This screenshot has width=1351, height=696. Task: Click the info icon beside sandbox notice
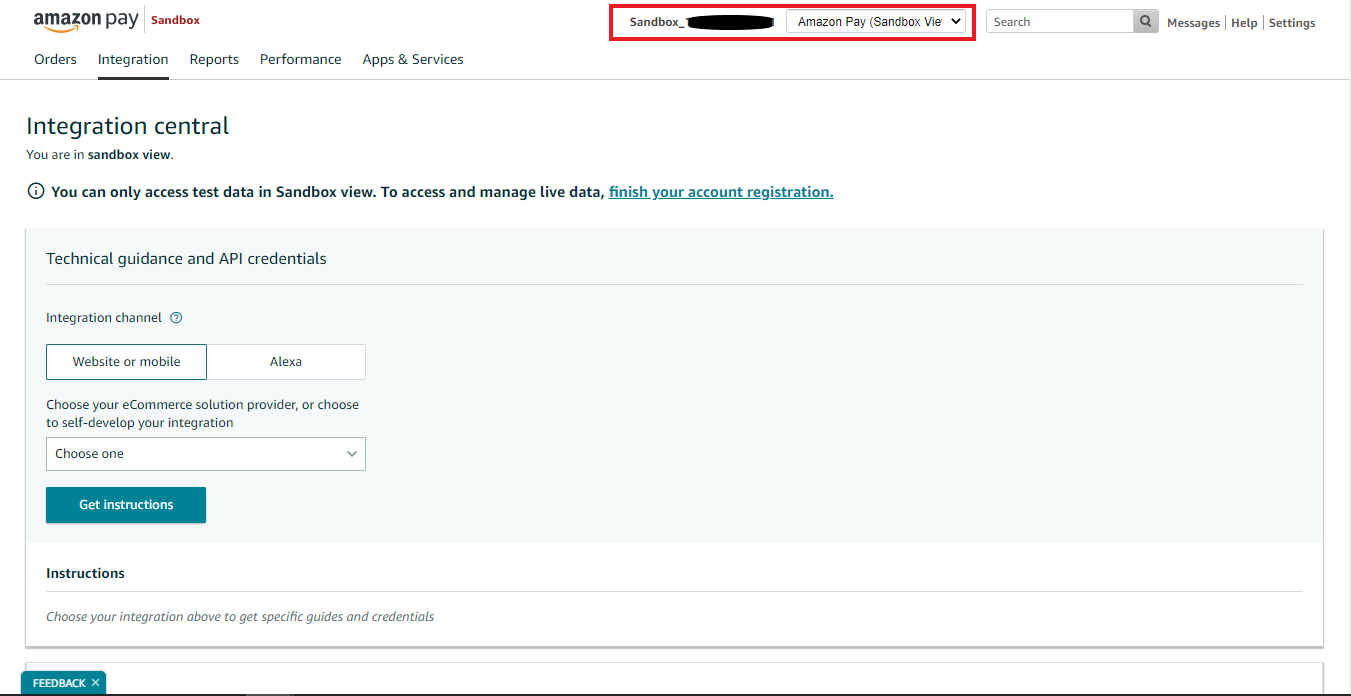click(x=36, y=191)
